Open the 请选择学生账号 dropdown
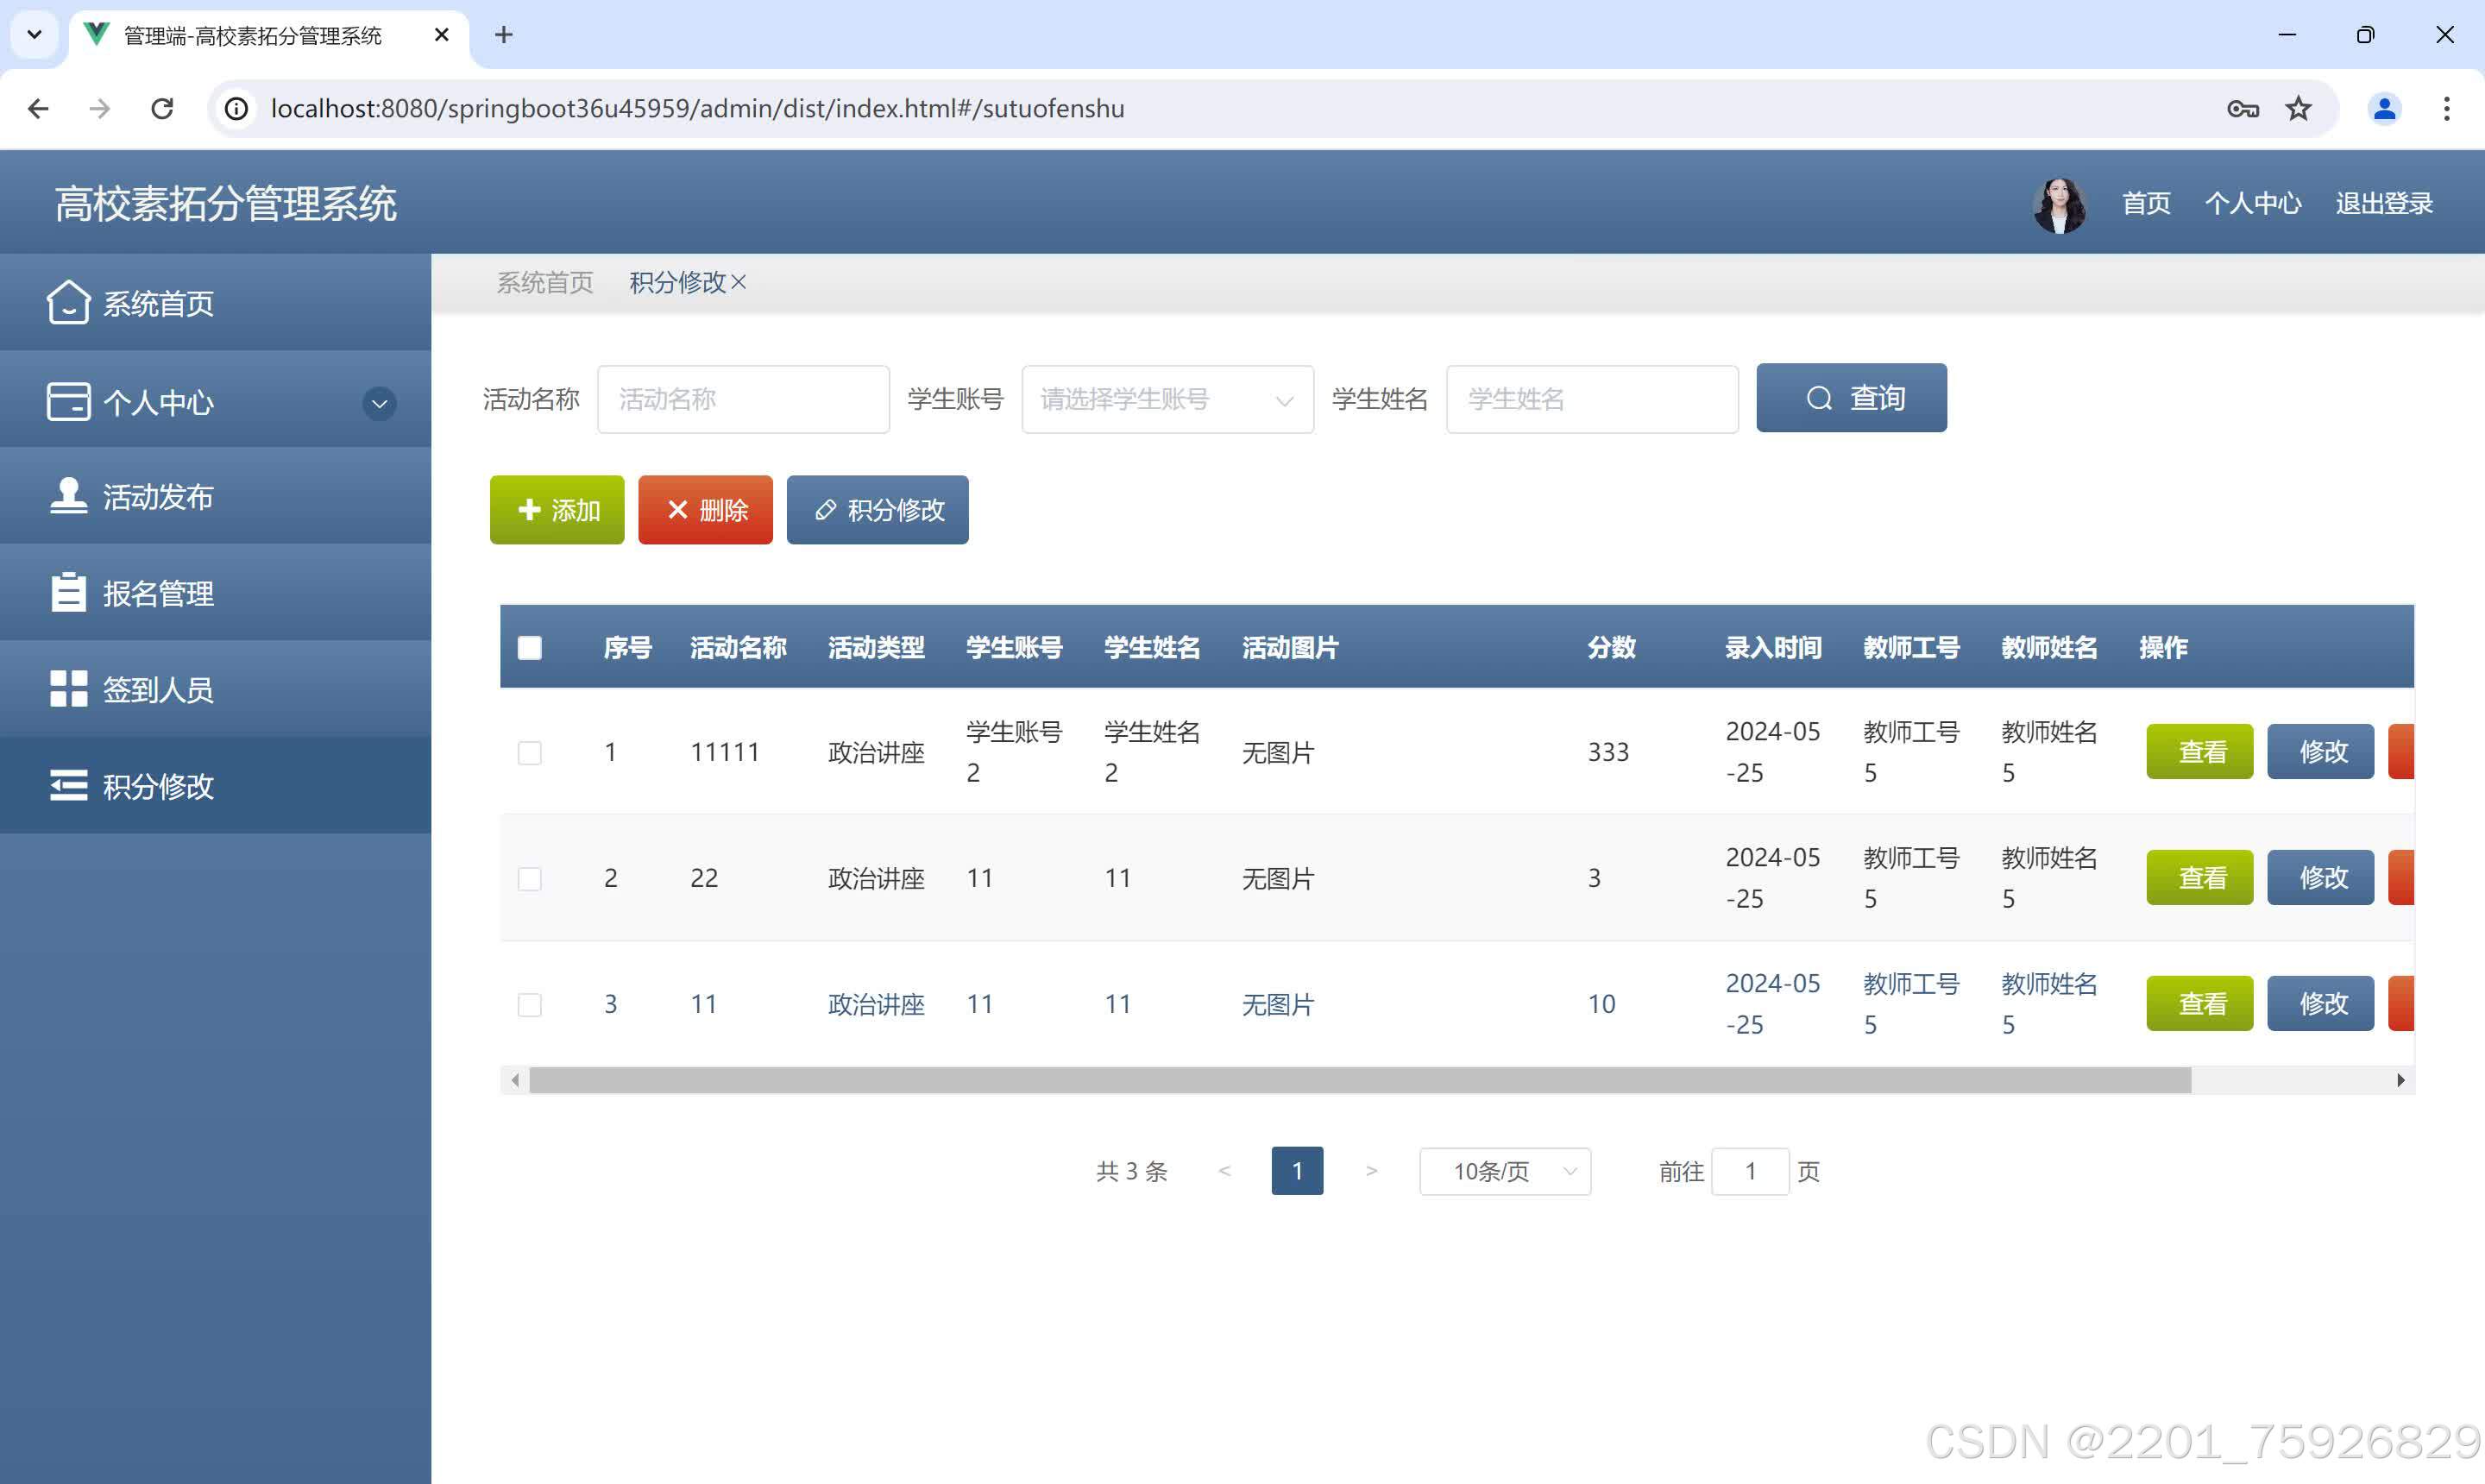 [x=1167, y=400]
